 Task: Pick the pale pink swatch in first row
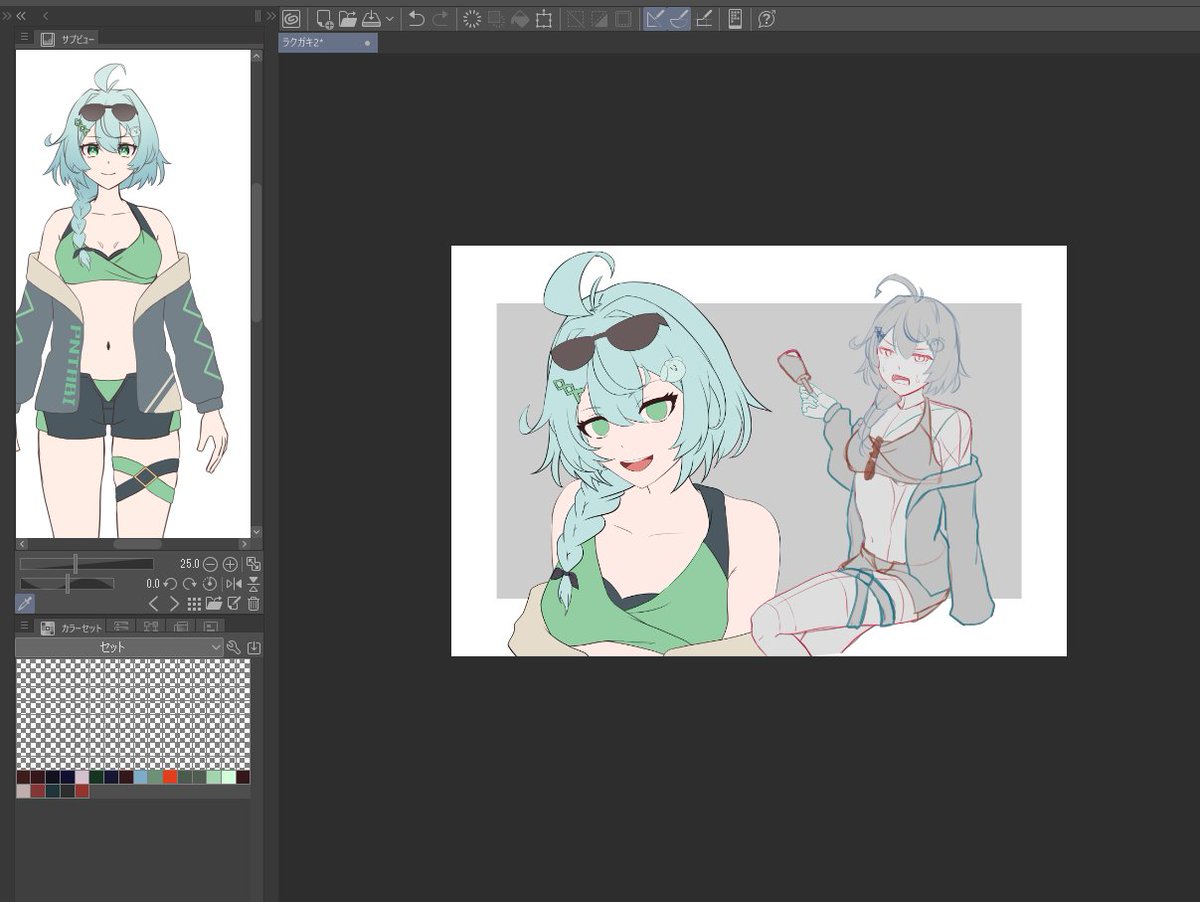pos(82,777)
